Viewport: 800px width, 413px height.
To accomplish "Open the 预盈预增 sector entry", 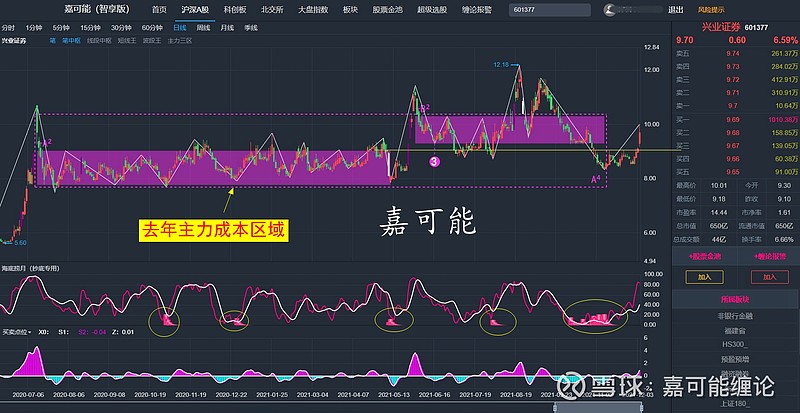I will click(x=735, y=360).
